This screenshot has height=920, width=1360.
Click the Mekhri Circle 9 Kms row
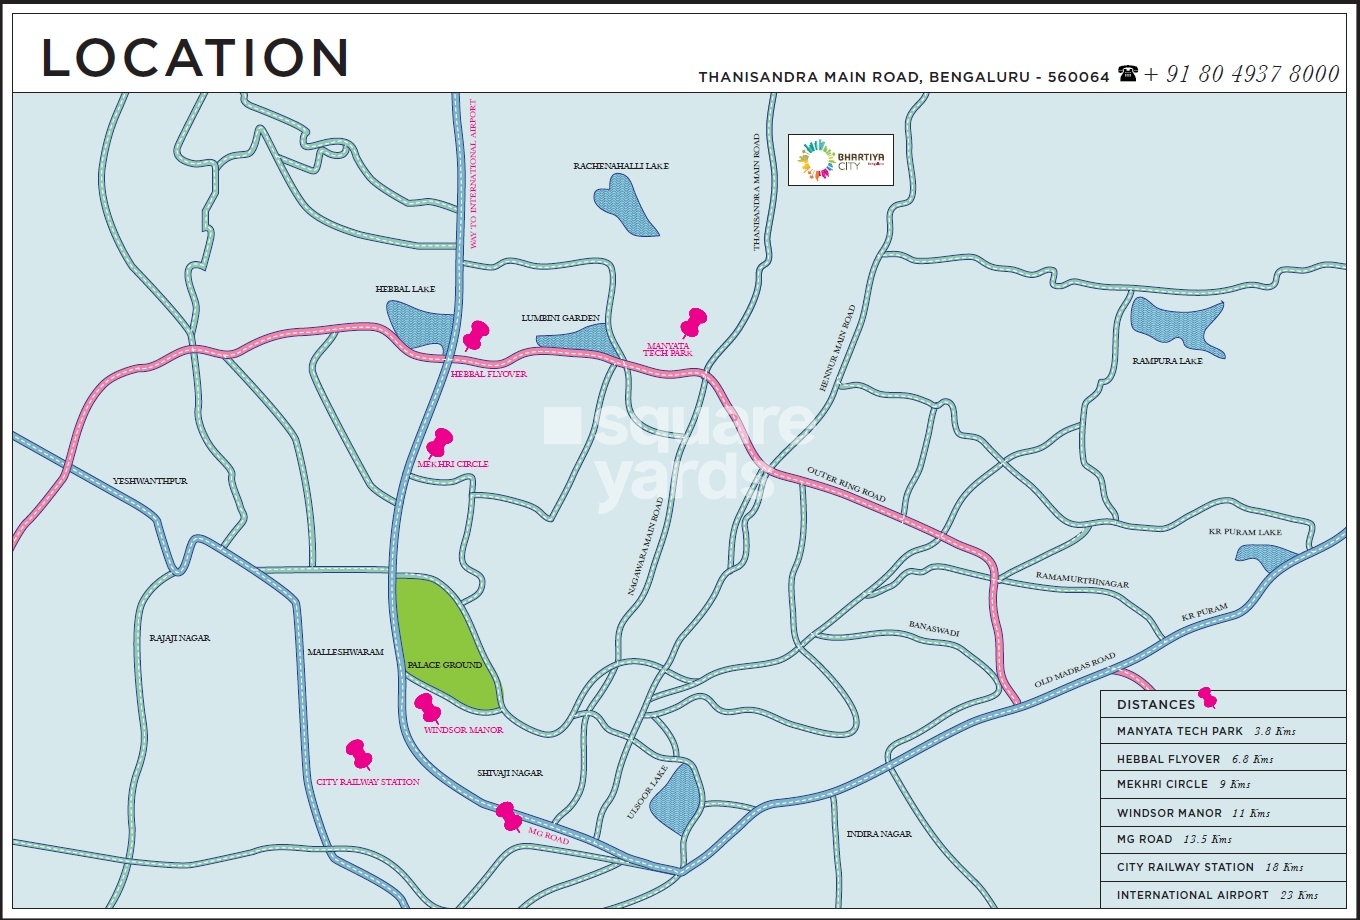coord(1223,785)
